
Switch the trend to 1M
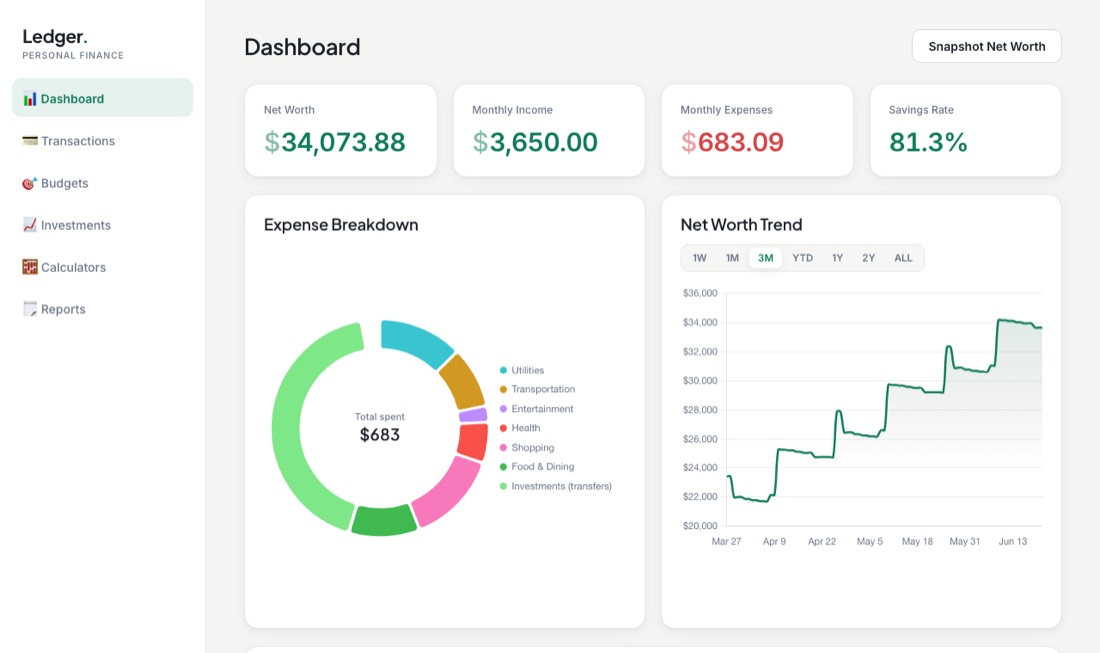tap(732, 258)
